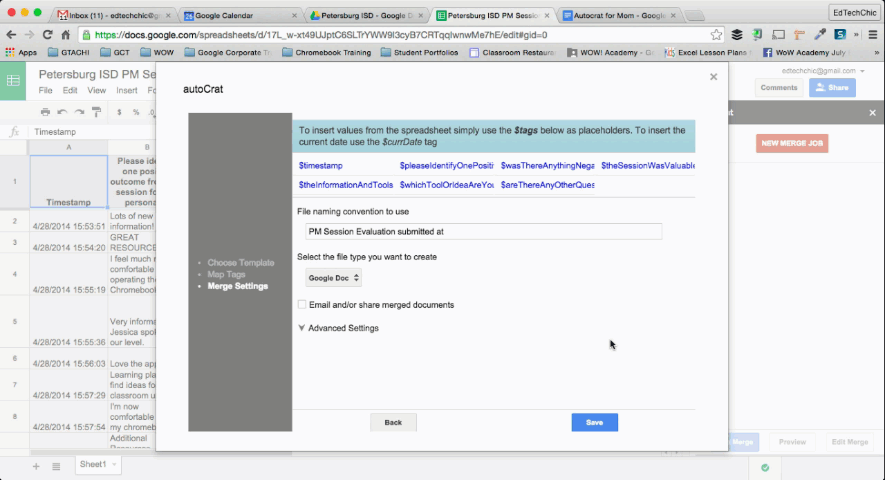Open Chrome's hamburger menu
Screen dimensions: 885x480
873,35
